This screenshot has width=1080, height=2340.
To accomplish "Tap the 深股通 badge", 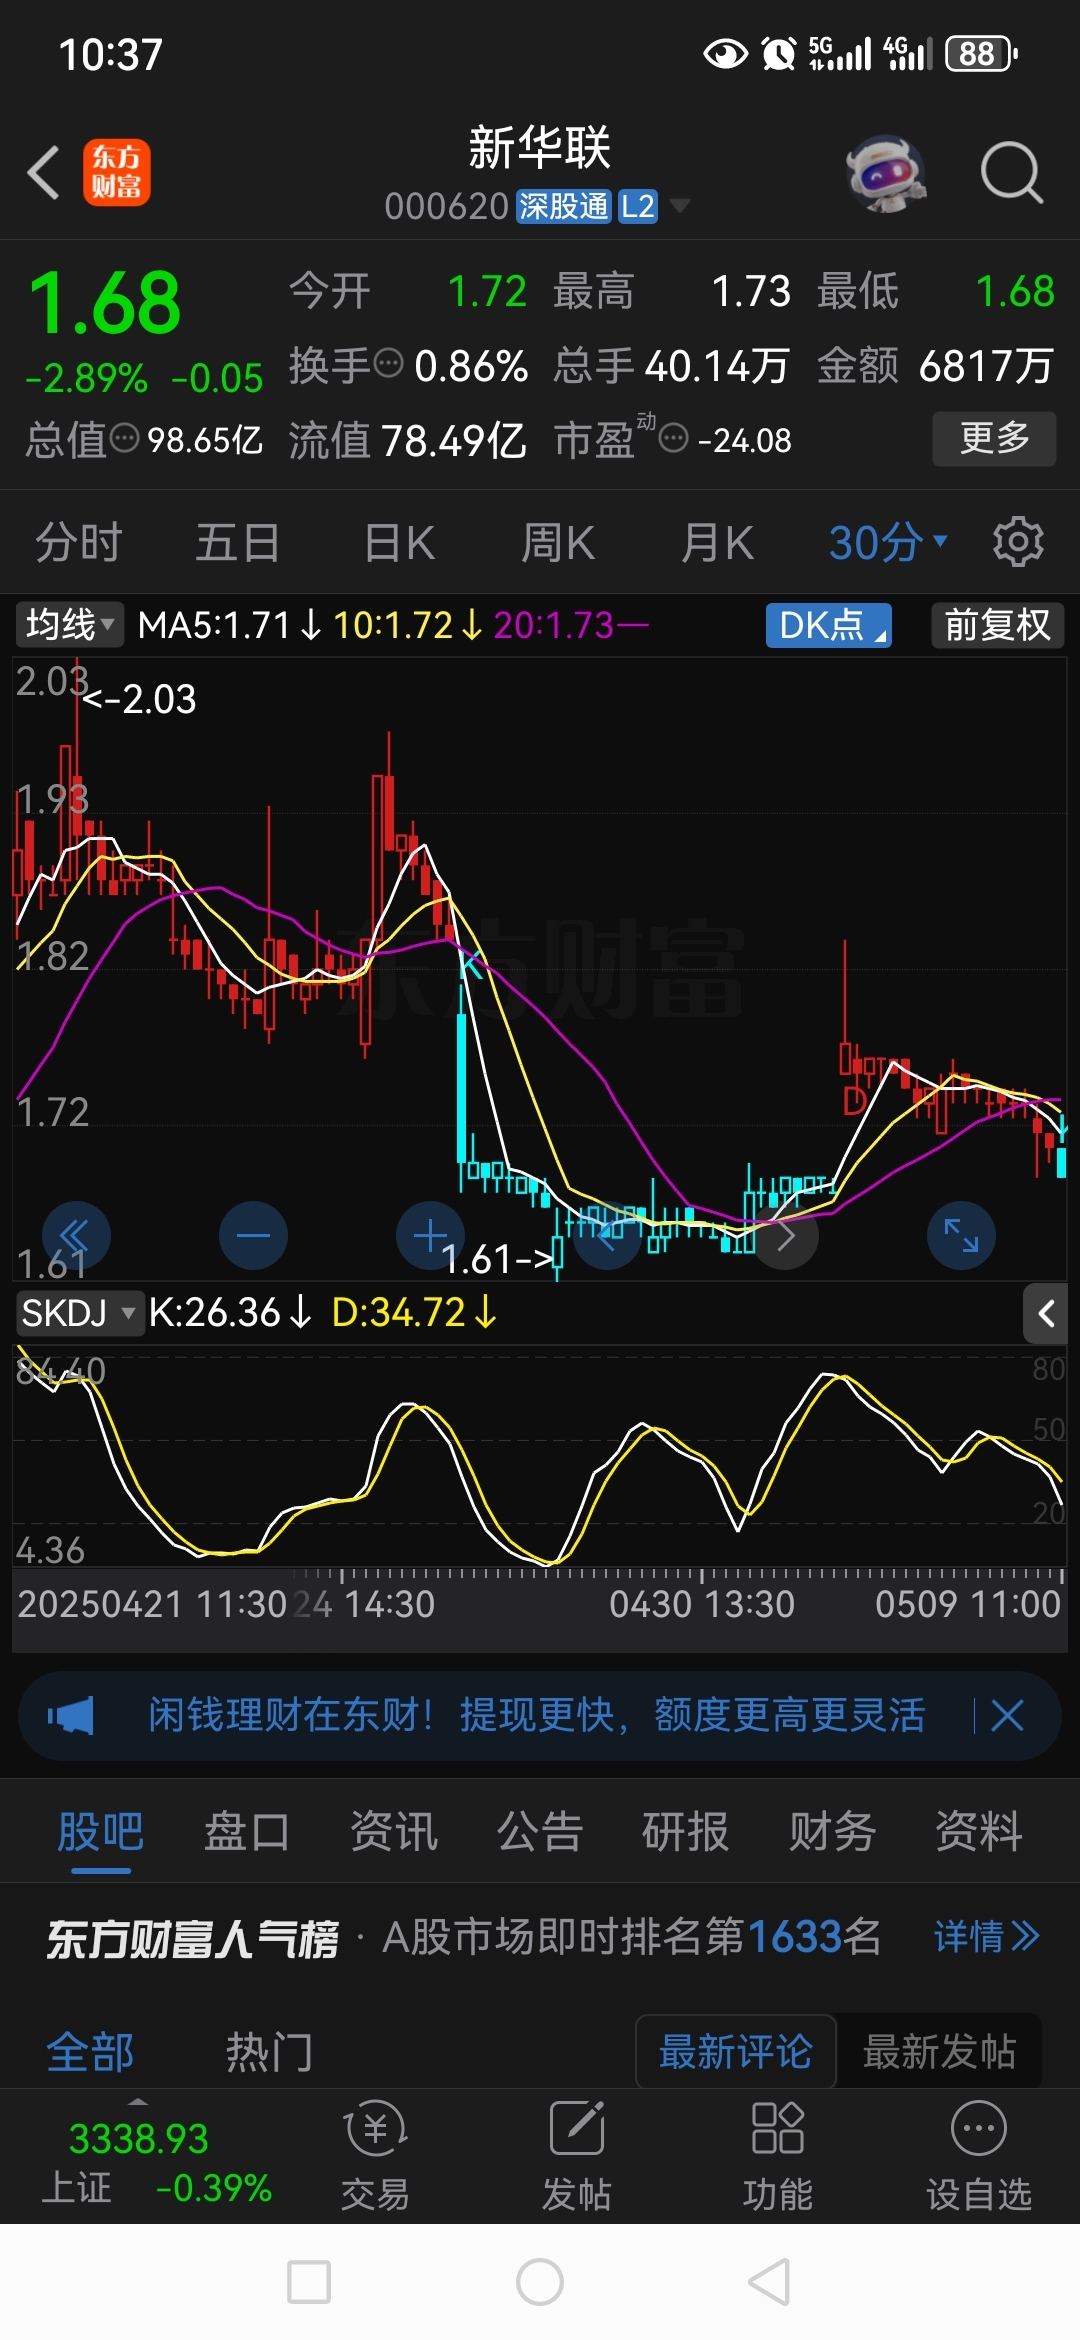I will pyautogui.click(x=563, y=206).
